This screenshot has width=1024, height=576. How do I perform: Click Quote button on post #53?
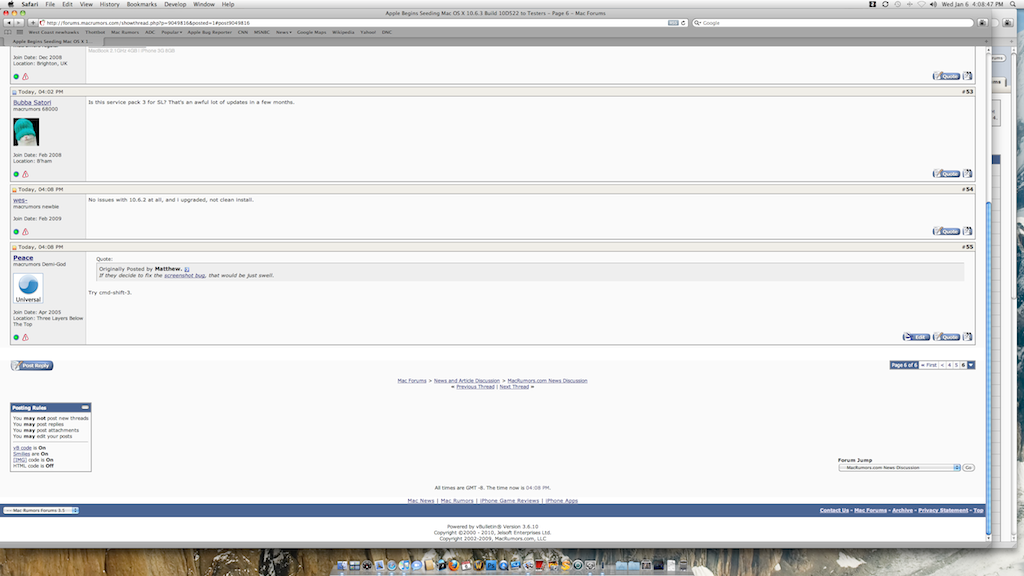pos(946,174)
